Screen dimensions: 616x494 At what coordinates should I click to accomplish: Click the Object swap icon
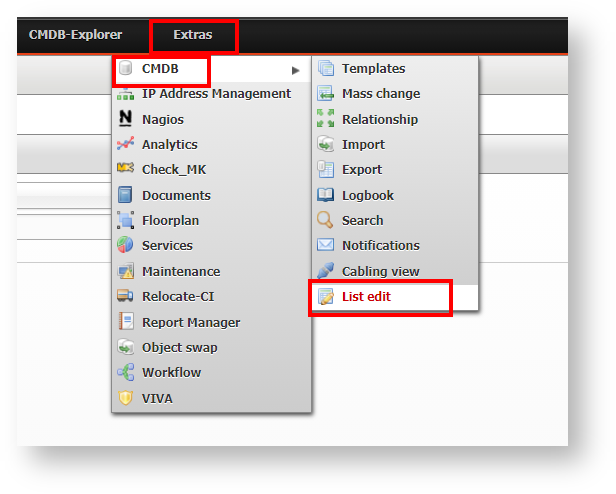click(x=126, y=347)
